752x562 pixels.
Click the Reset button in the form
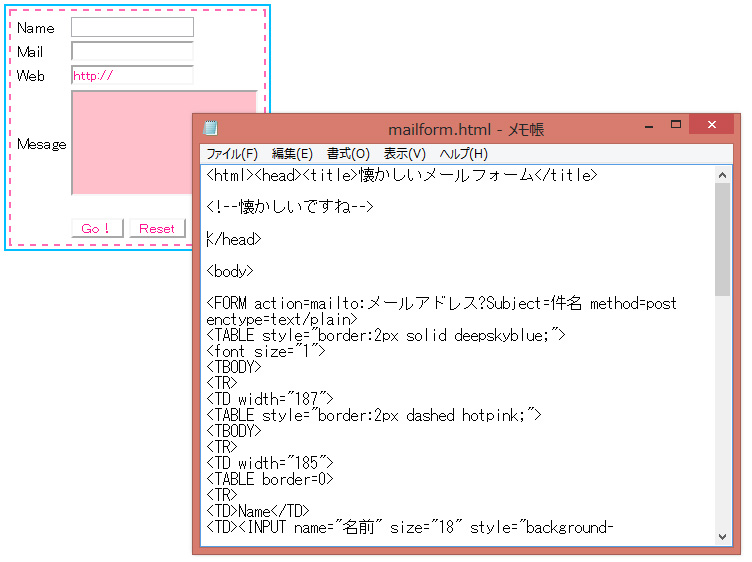156,228
